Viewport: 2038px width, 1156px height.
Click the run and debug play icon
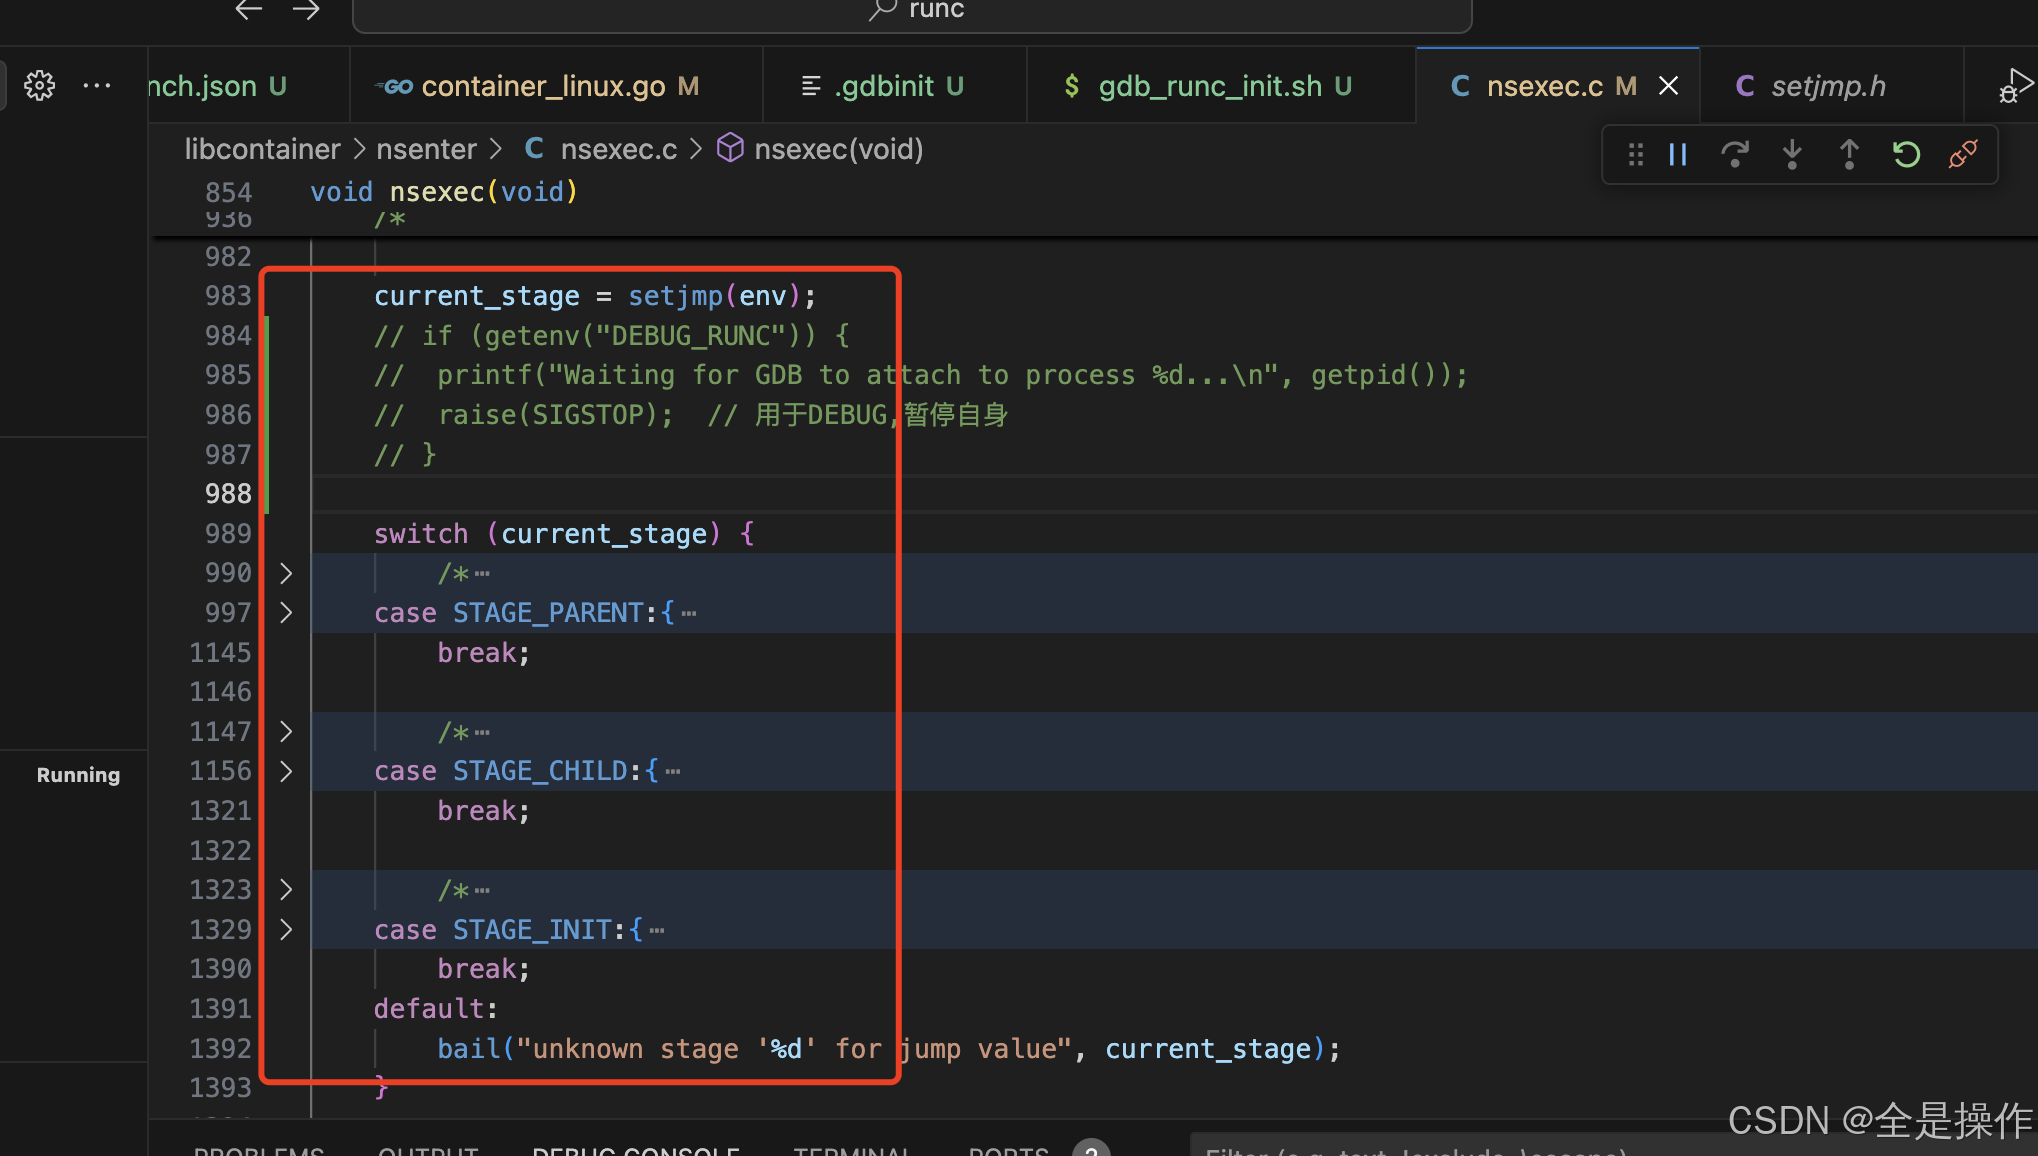[x=2015, y=86]
